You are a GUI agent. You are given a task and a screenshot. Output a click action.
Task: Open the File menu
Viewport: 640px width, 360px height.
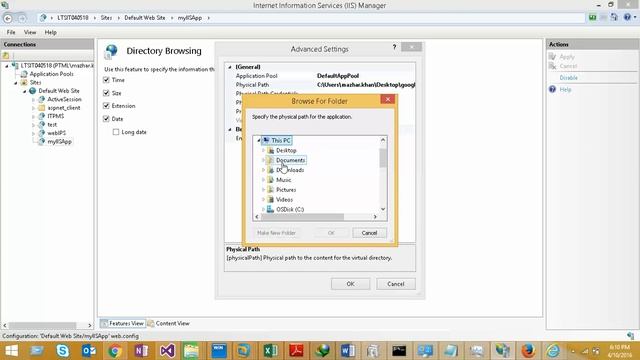click(11, 32)
